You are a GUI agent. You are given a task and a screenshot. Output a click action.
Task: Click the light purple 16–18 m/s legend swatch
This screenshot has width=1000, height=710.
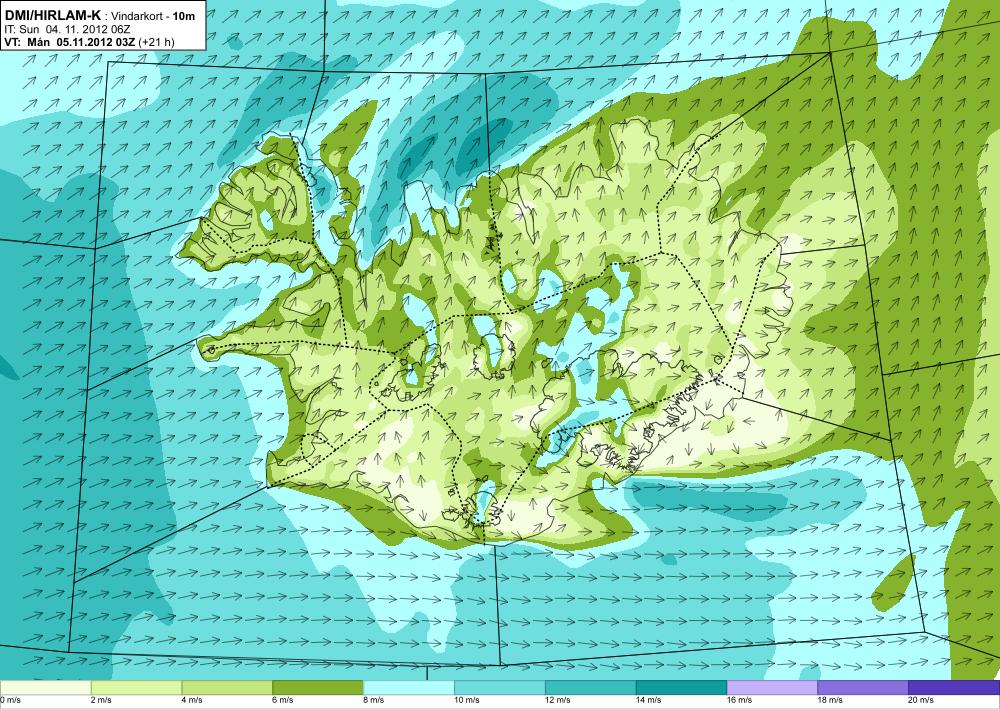[772, 688]
